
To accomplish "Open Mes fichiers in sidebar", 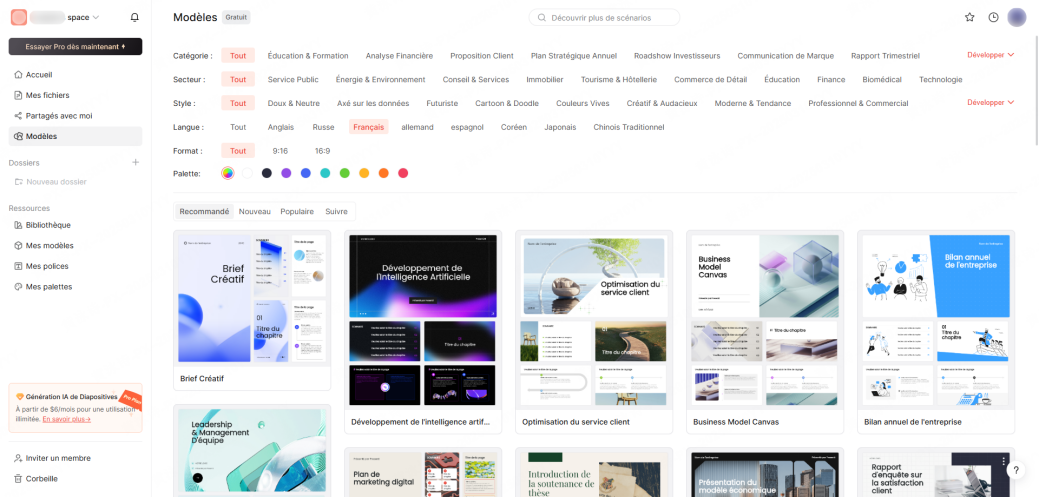I will pyautogui.click(x=75, y=95).
